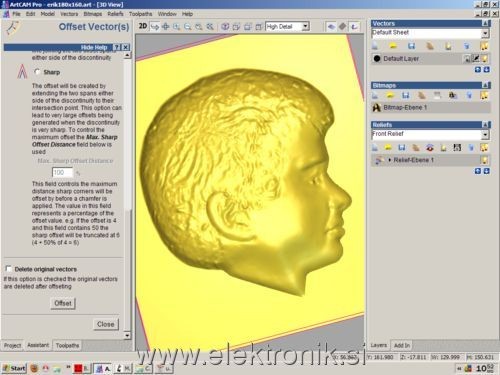Click ArtCAM taskbar button
The width and height of the screenshot is (500, 375).
coord(103,368)
